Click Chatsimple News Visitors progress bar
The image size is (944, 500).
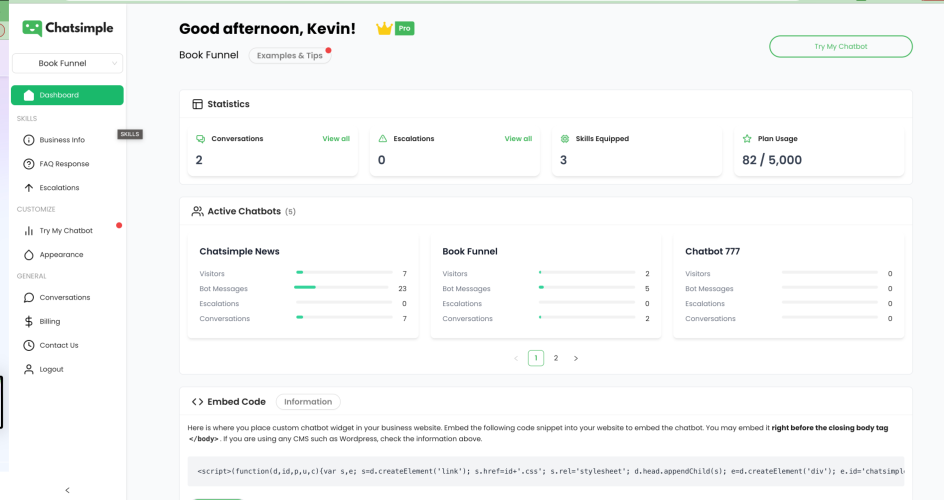pos(344,273)
